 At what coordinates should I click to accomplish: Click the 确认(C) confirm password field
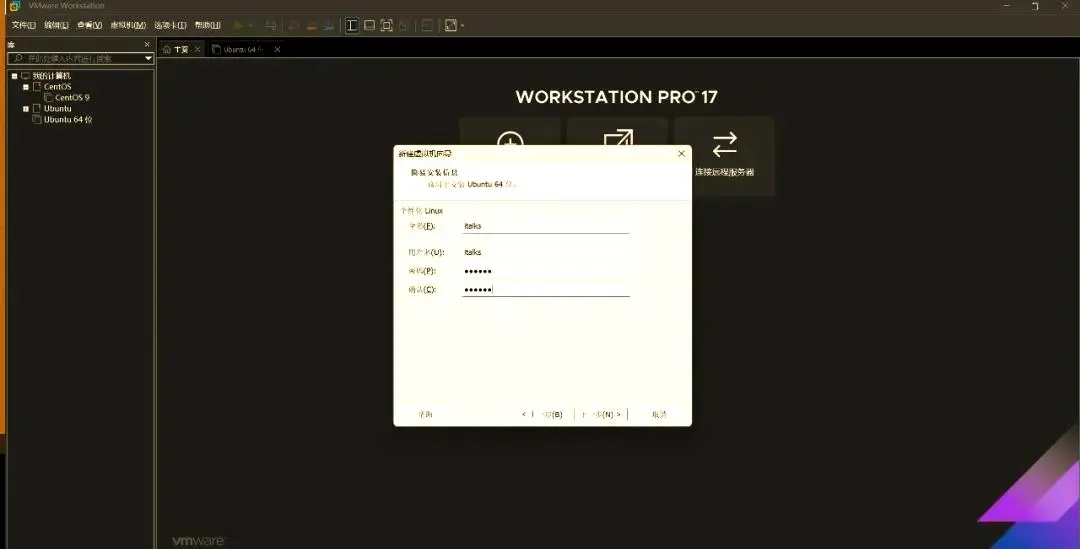(546, 290)
